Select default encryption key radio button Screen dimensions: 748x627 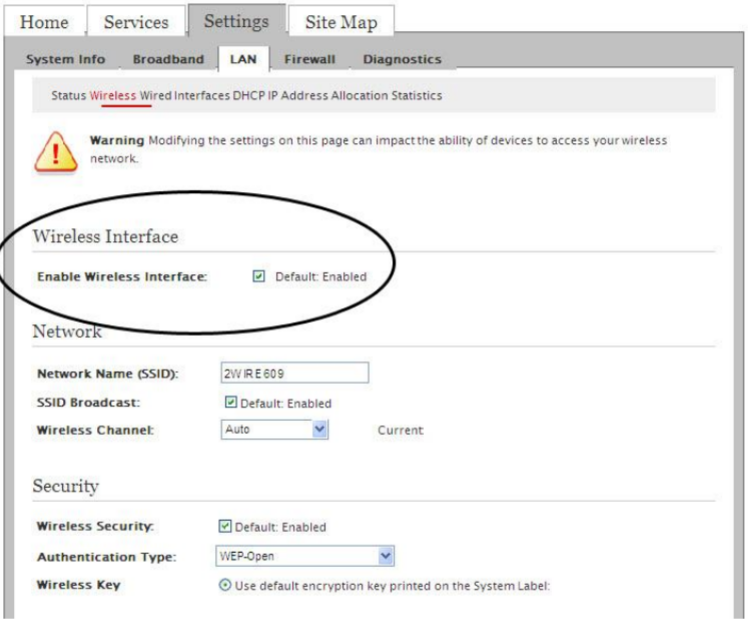click(225, 585)
